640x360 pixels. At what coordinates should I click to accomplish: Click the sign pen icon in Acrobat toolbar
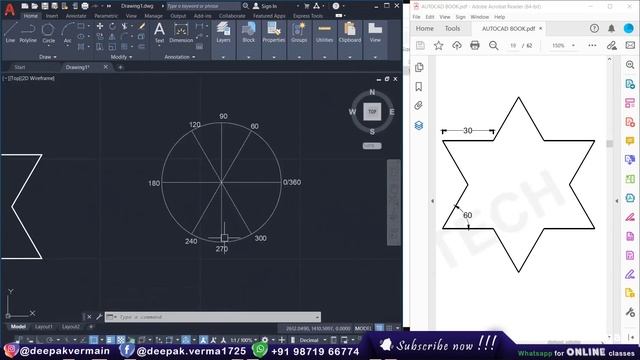611,45
